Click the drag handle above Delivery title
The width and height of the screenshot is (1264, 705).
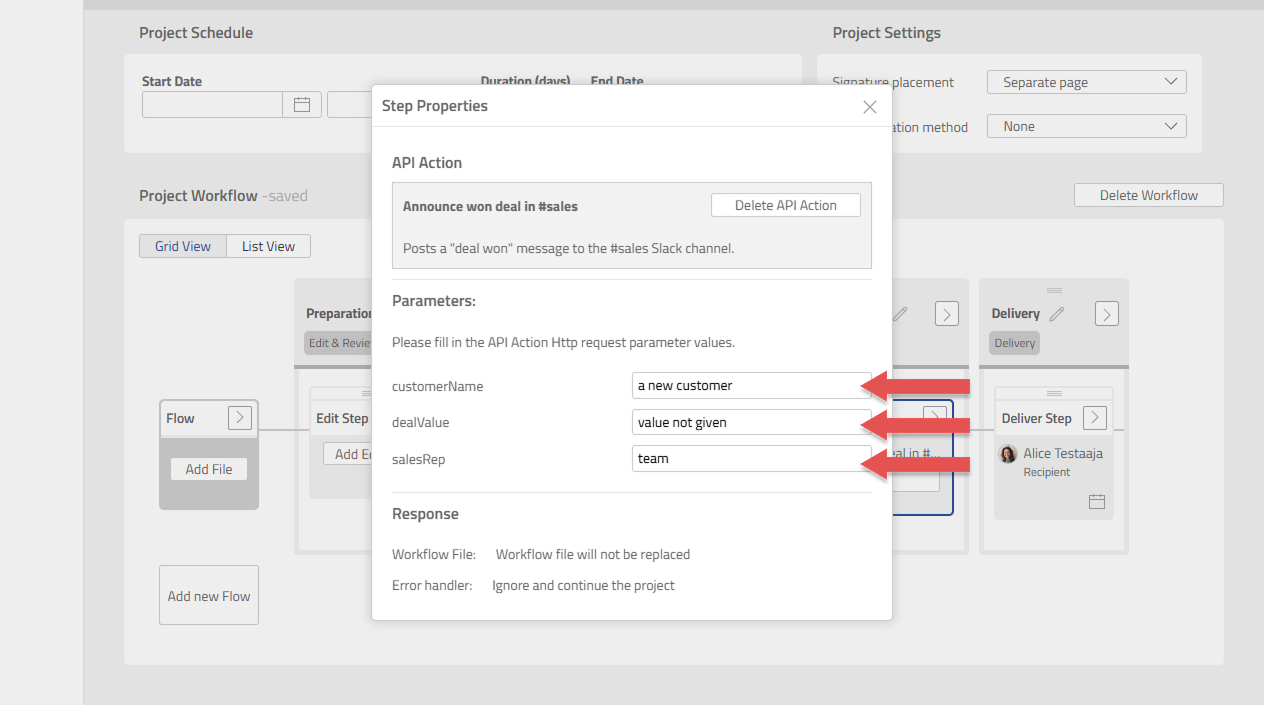1054,290
